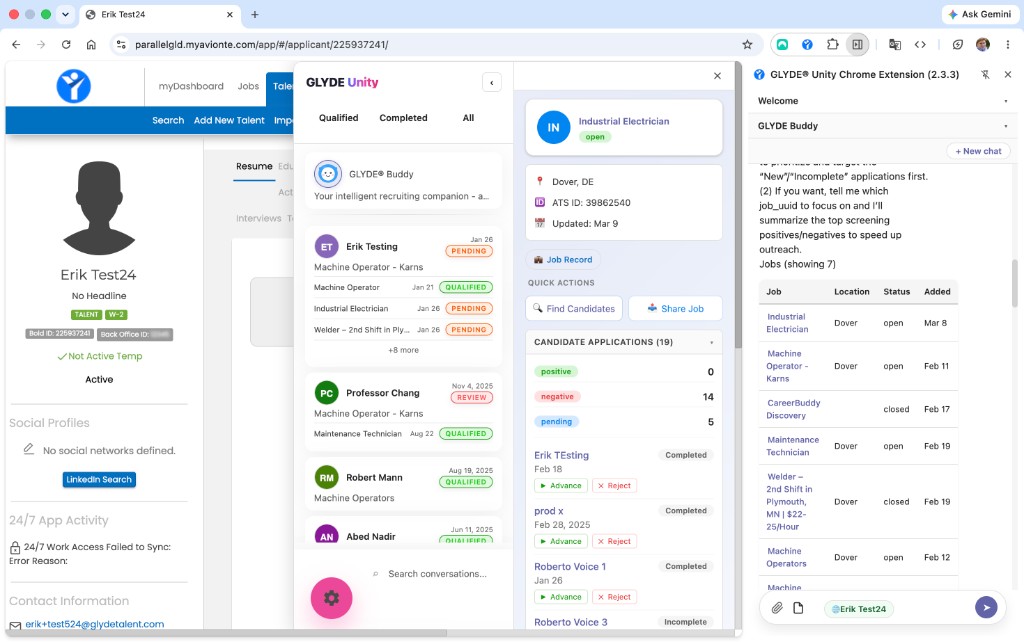Viewport: 1024px width, 642px height.
Task: Show +8 more jobs for Erik Testing
Action: (x=403, y=350)
